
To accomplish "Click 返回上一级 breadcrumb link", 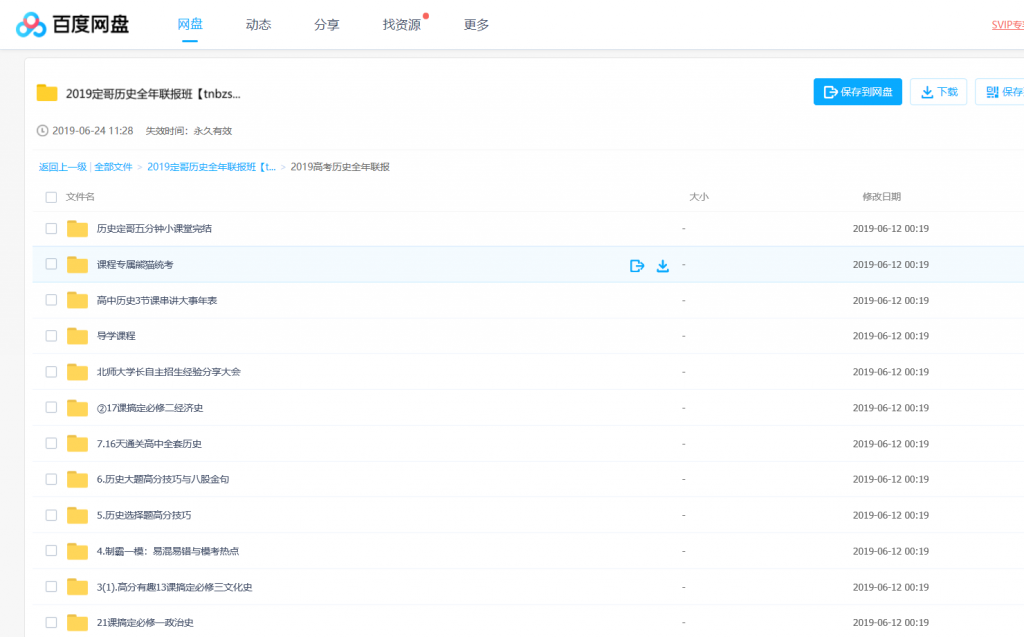I will click(x=63, y=167).
